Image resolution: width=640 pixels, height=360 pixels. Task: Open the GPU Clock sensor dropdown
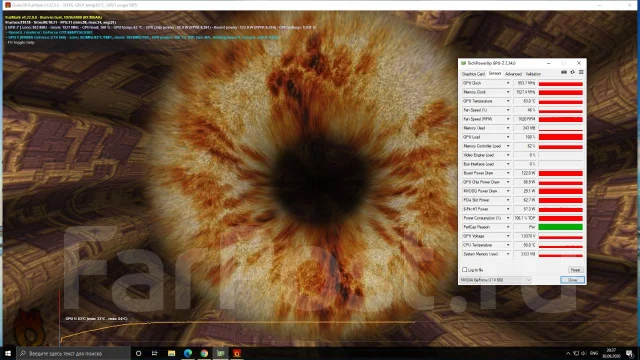tap(508, 83)
